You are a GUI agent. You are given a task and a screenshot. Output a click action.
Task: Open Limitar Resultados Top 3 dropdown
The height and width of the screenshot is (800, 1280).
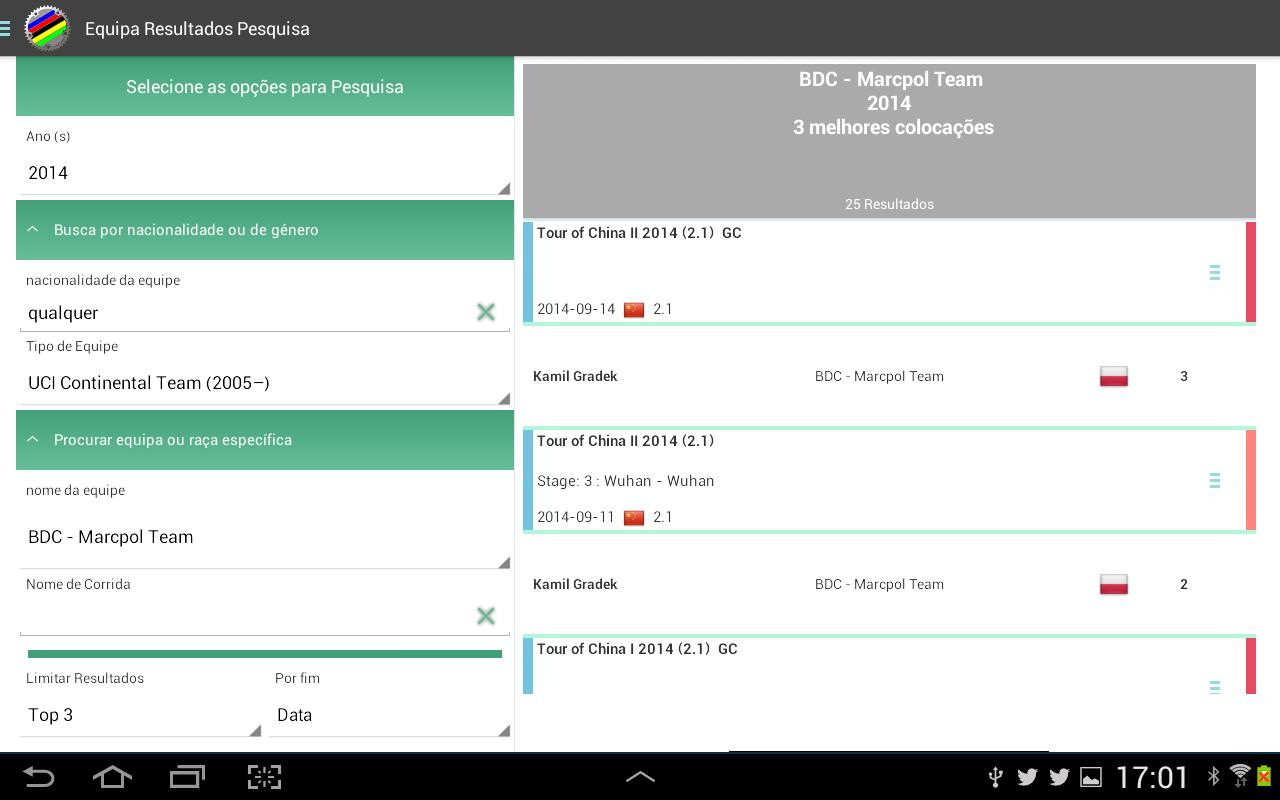point(141,715)
